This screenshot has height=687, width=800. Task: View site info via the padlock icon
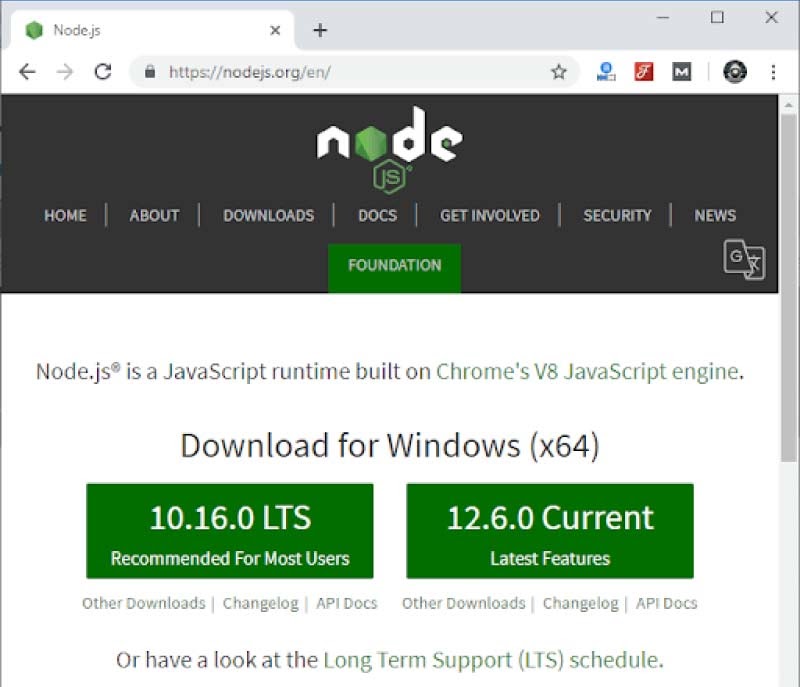(x=149, y=72)
